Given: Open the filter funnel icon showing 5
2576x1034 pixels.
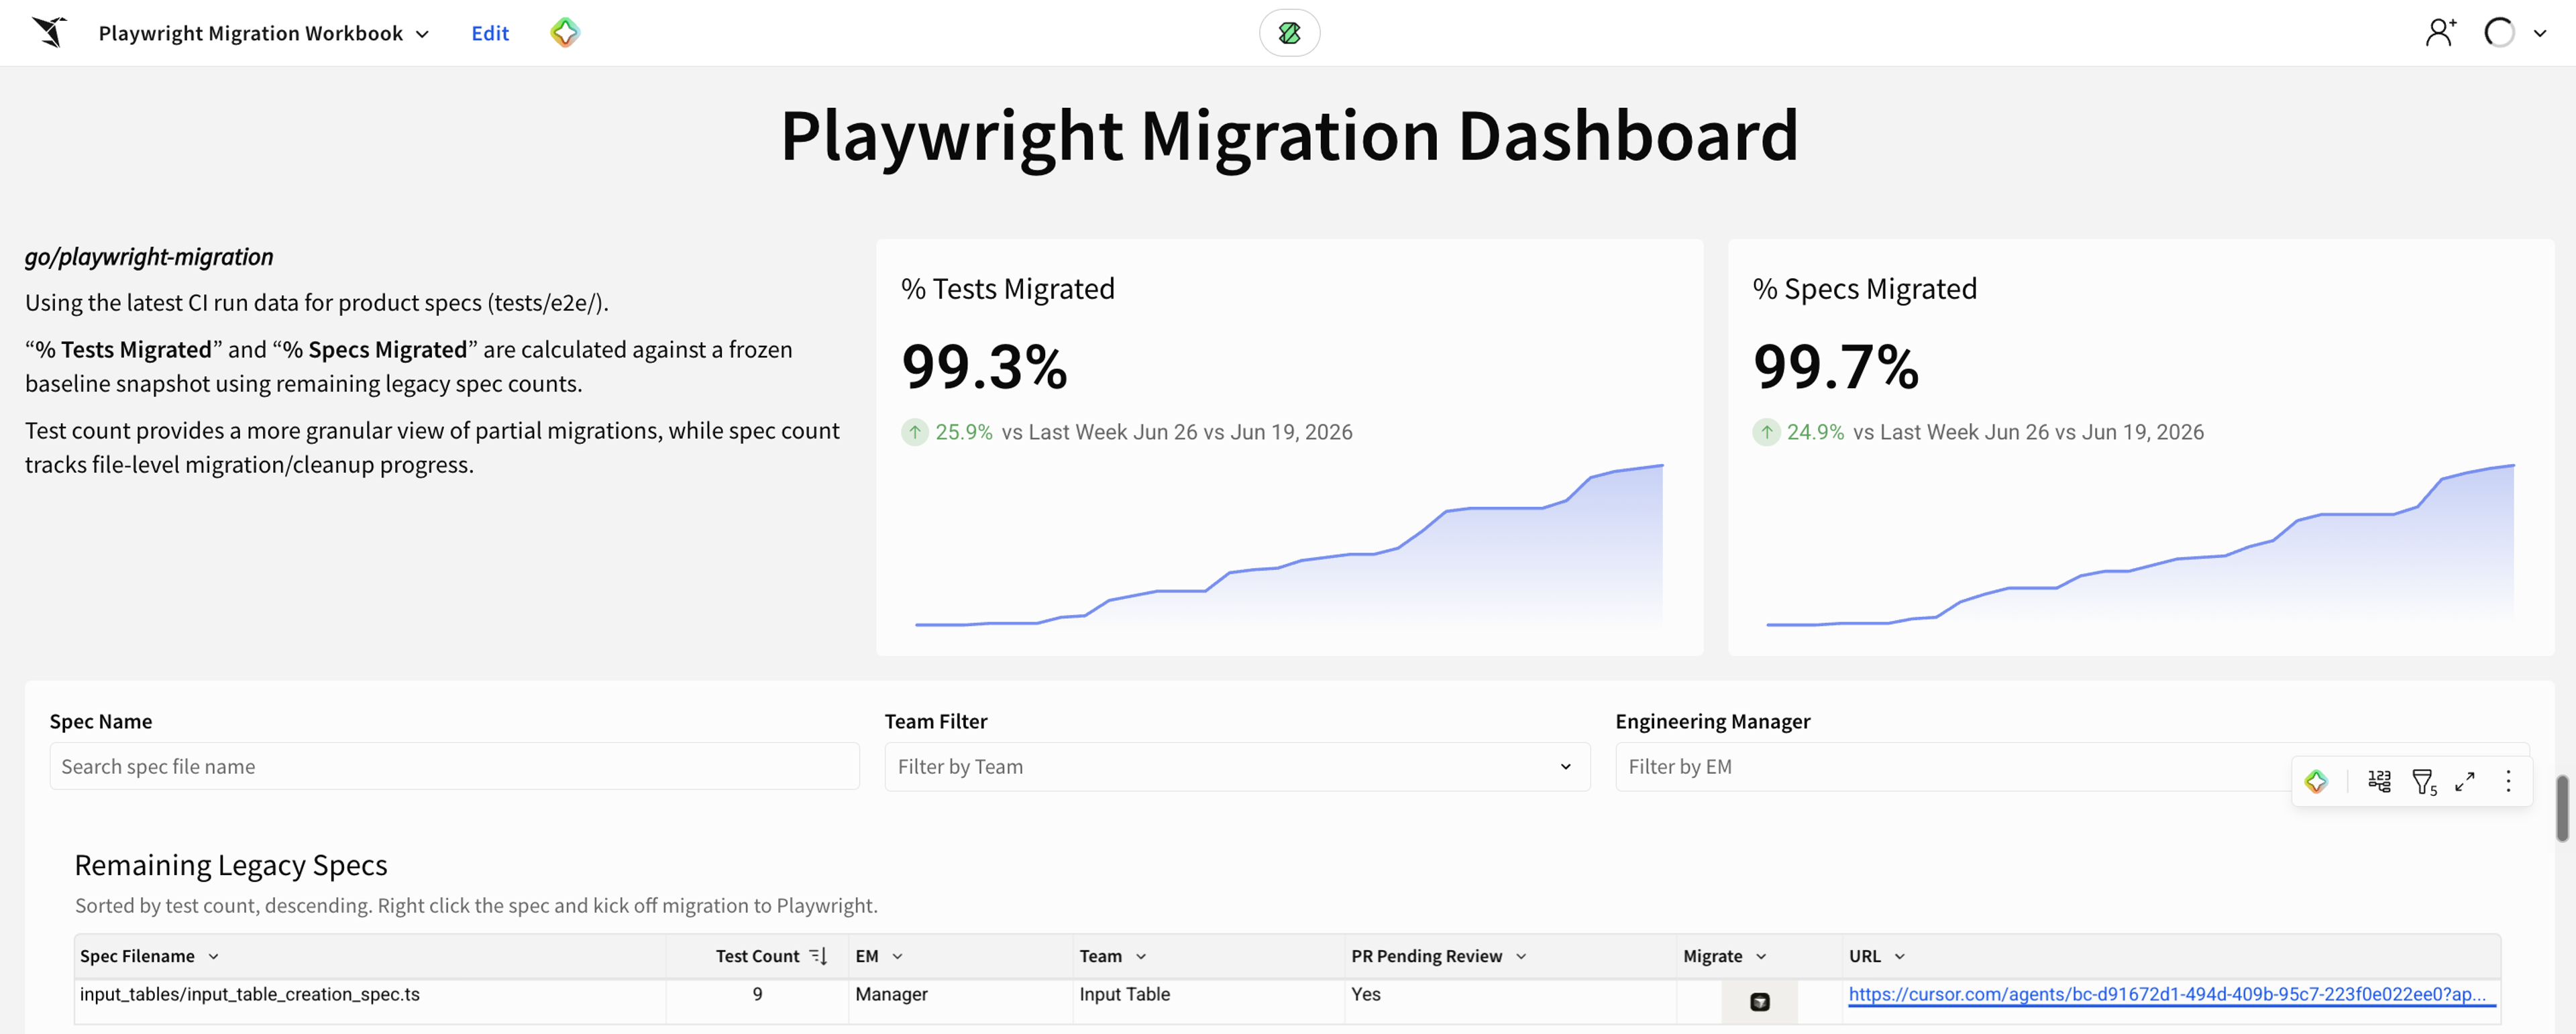Looking at the screenshot, I should click(2424, 781).
